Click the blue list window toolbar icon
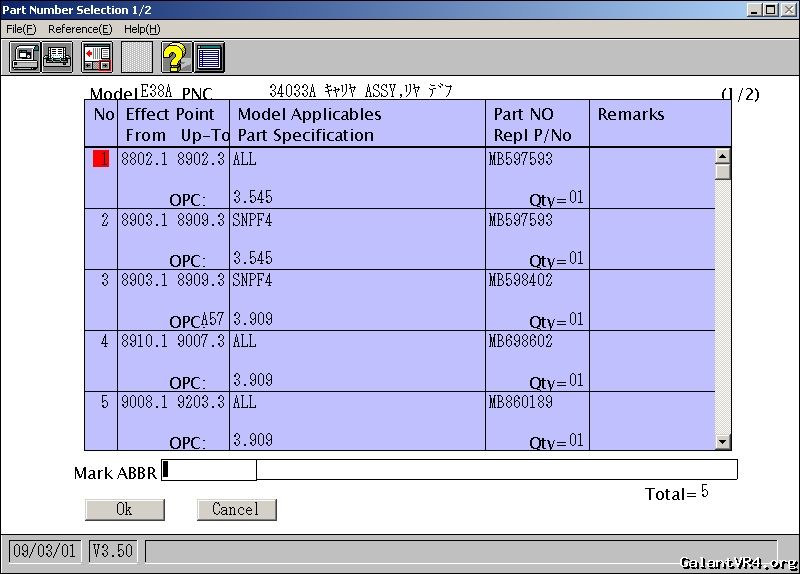This screenshot has height=574, width=800. 209,57
